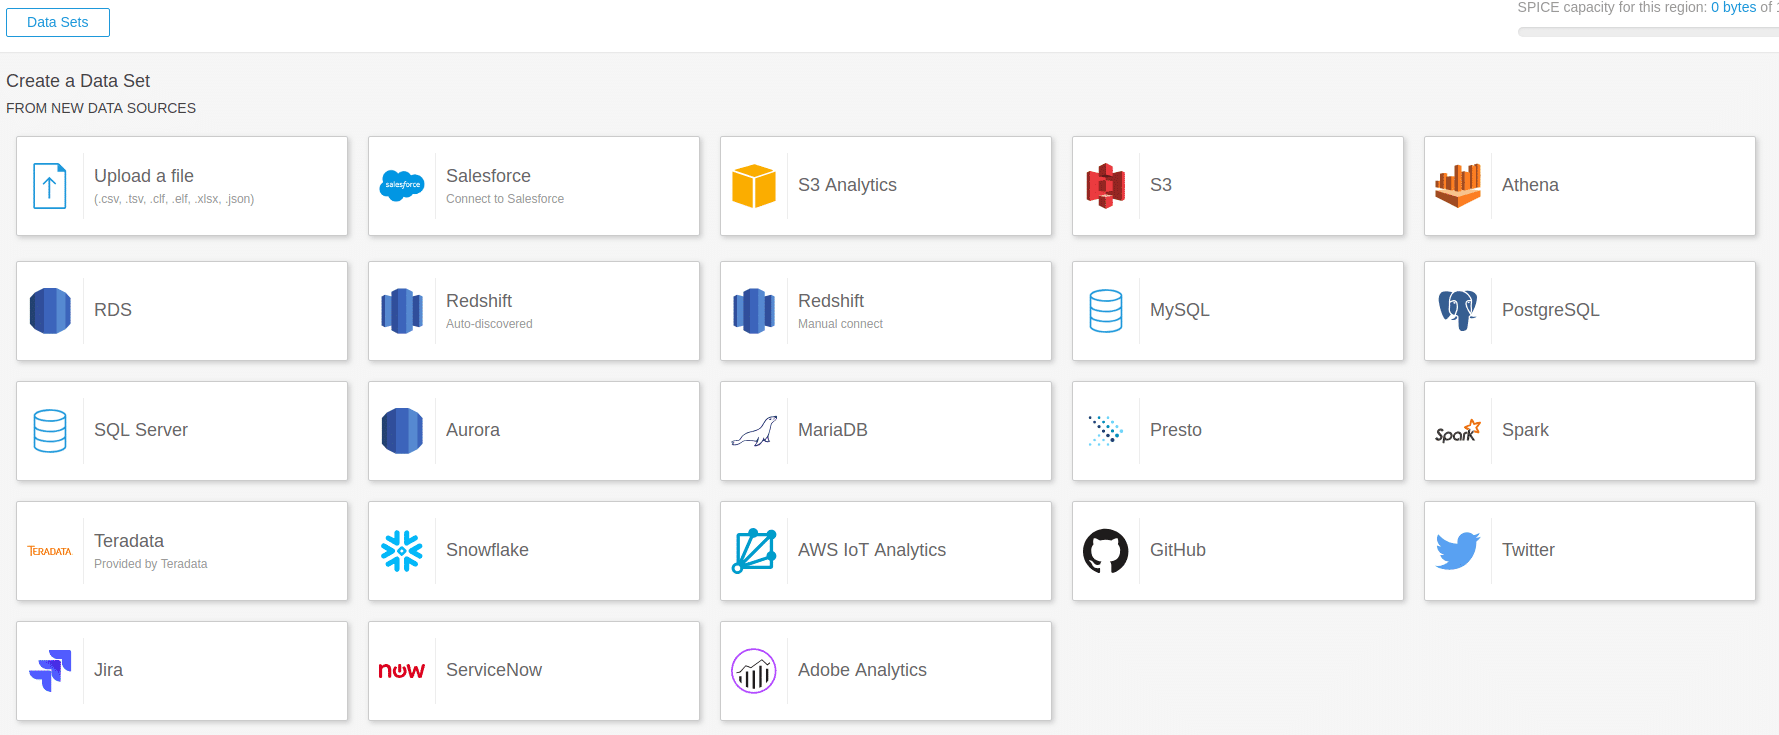Viewport: 1779px width, 735px height.
Task: Click the GitHub octocat icon
Action: [x=1106, y=551]
